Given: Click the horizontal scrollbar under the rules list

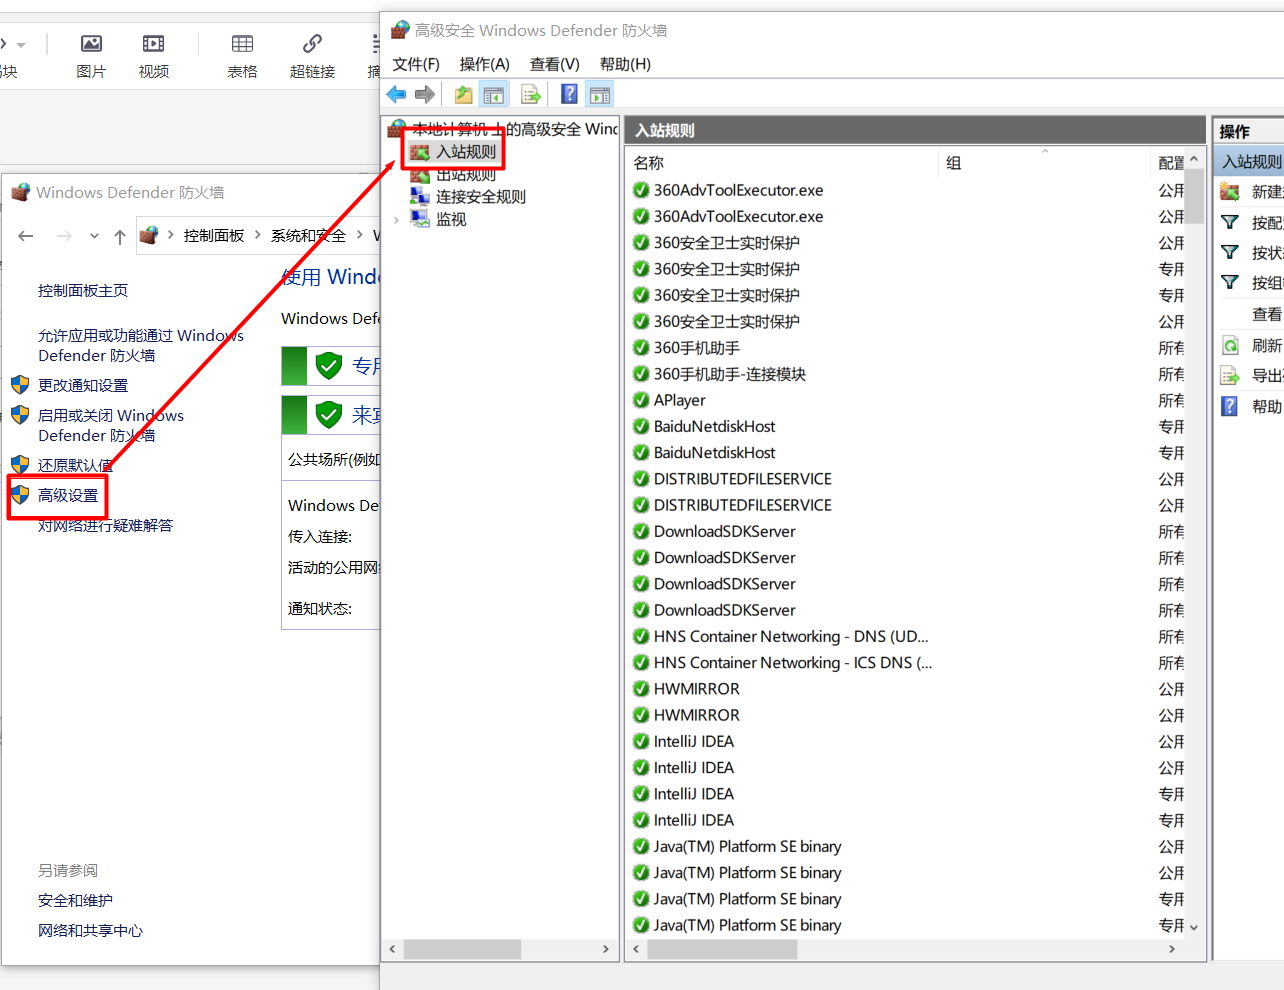Looking at the screenshot, I should (x=721, y=949).
